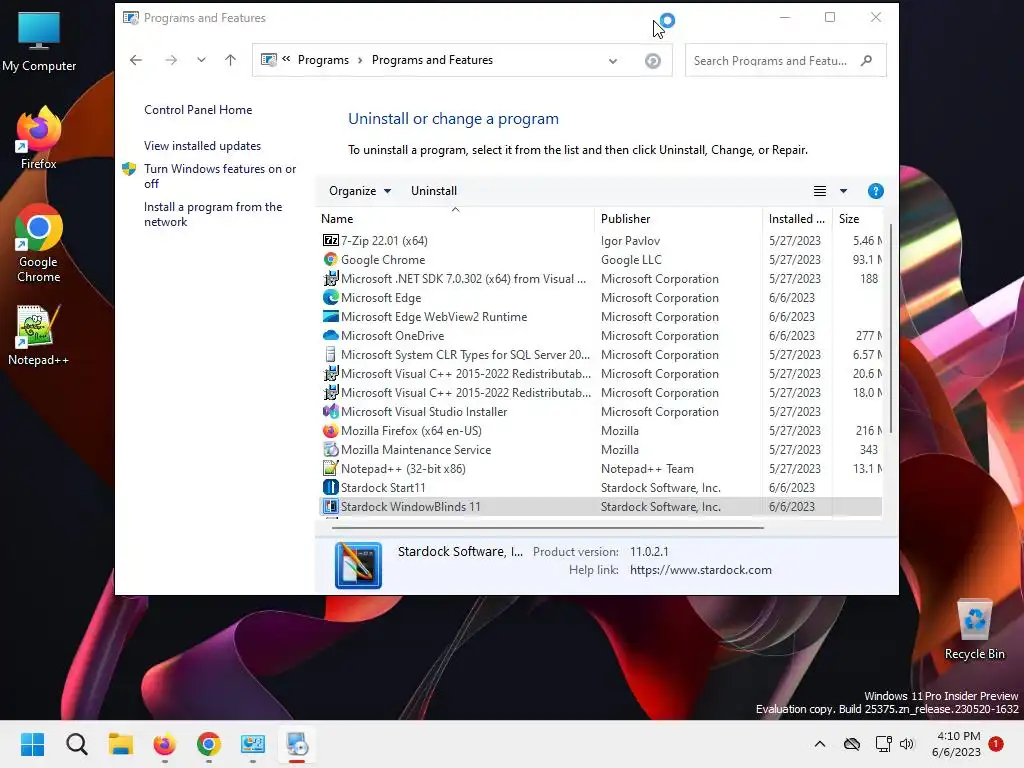
Task: Click Programs and Features breadcrumb
Action: pyautogui.click(x=432, y=60)
